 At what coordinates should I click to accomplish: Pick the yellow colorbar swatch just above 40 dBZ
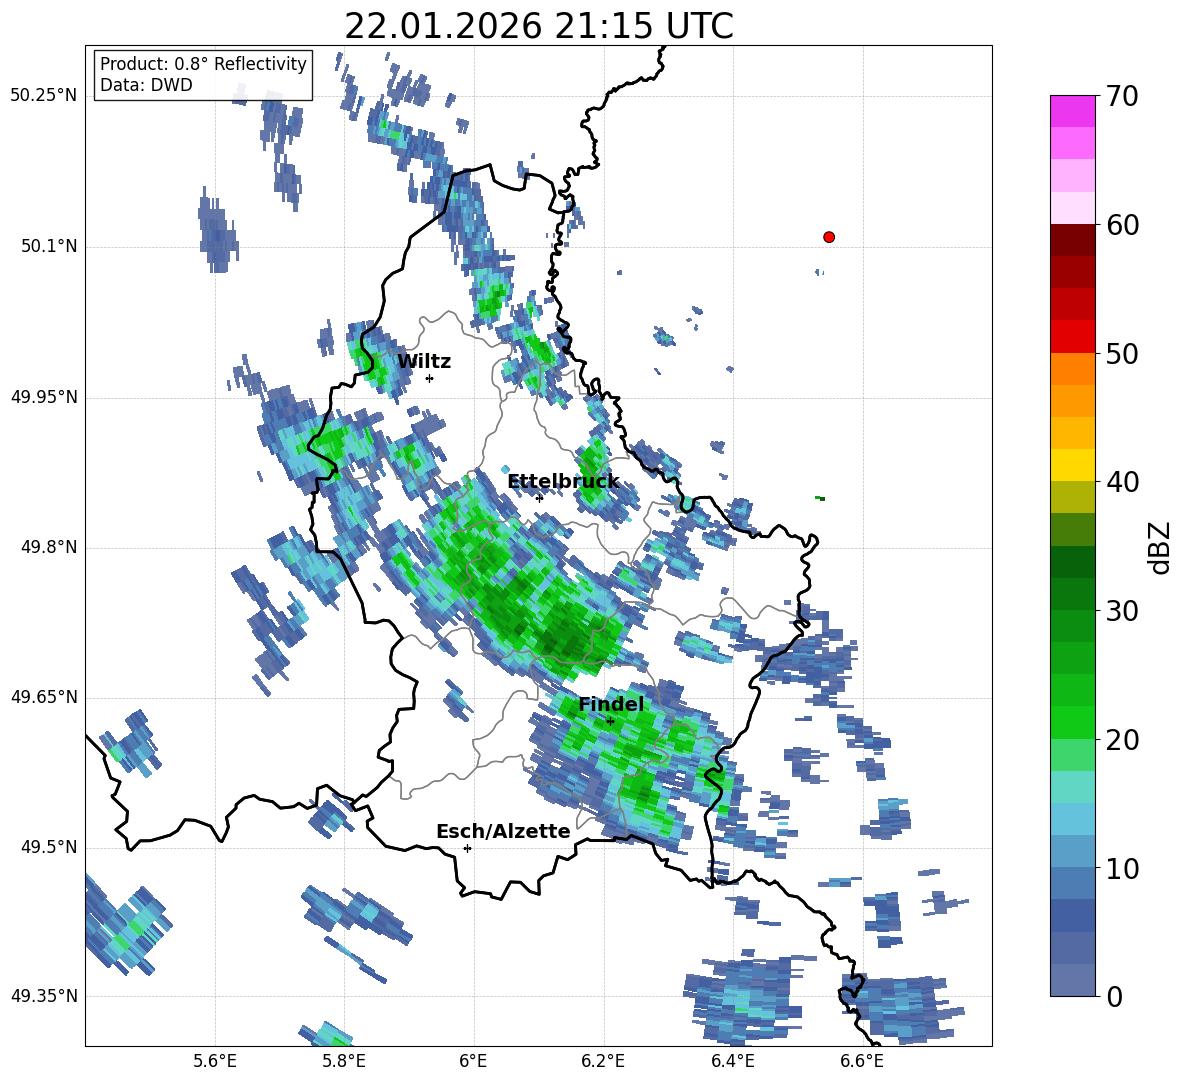[x=1072, y=465]
